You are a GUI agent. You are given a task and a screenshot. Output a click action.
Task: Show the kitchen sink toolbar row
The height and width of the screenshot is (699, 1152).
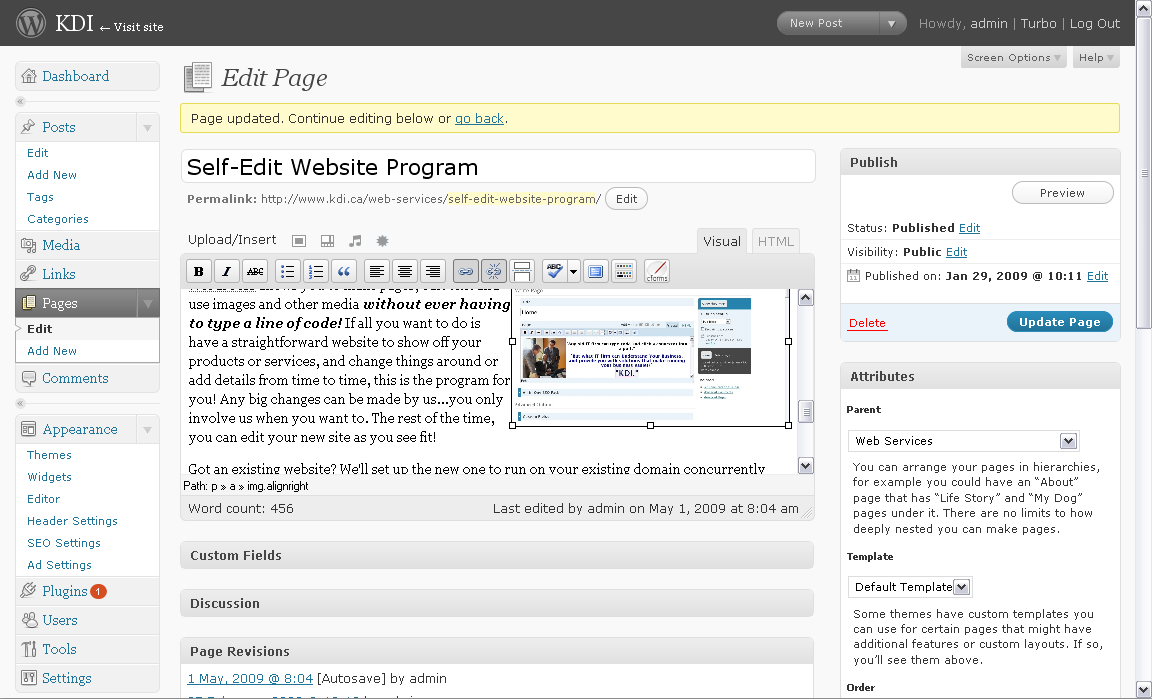pos(624,271)
